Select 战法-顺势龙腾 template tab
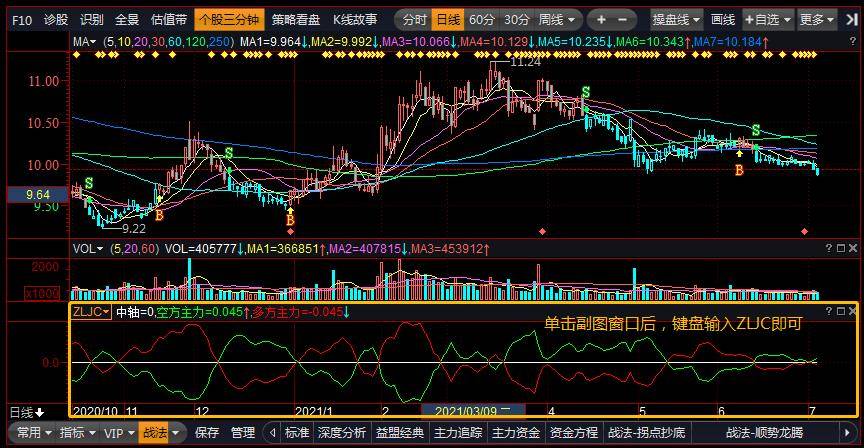The height and width of the screenshot is (448, 864). tap(764, 433)
